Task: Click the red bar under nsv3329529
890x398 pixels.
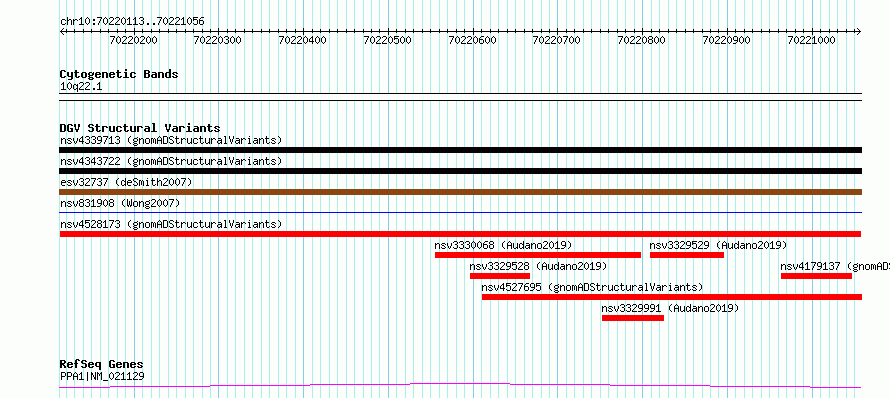Action: click(x=687, y=255)
